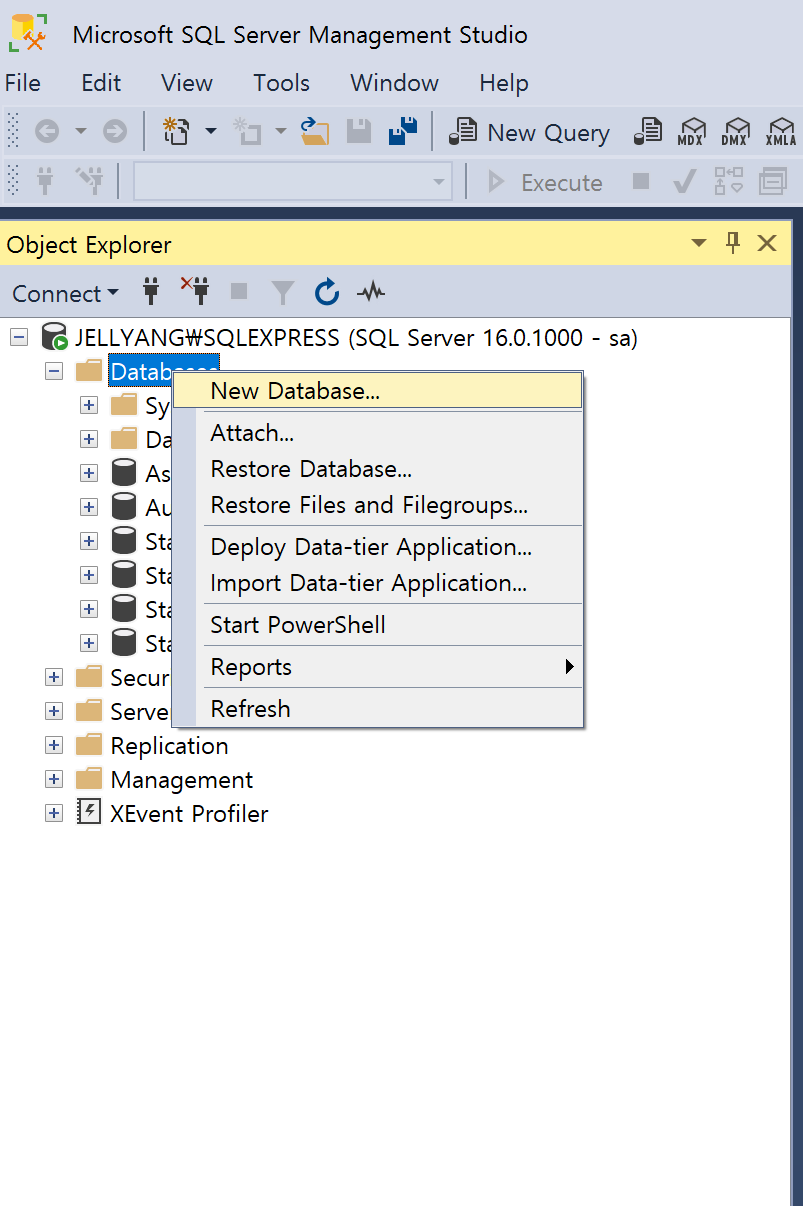
Task: Click the Parse checkmark icon
Action: (684, 182)
